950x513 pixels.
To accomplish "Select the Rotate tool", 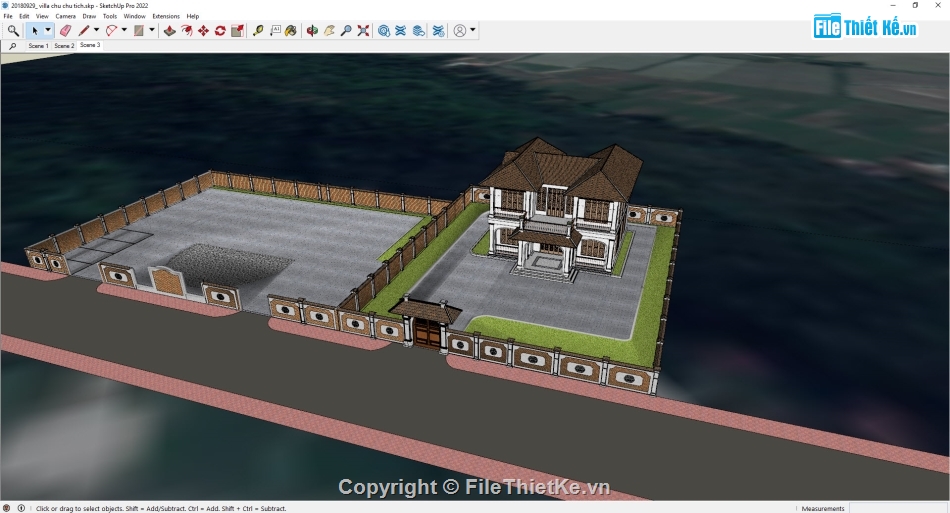I will (221, 30).
